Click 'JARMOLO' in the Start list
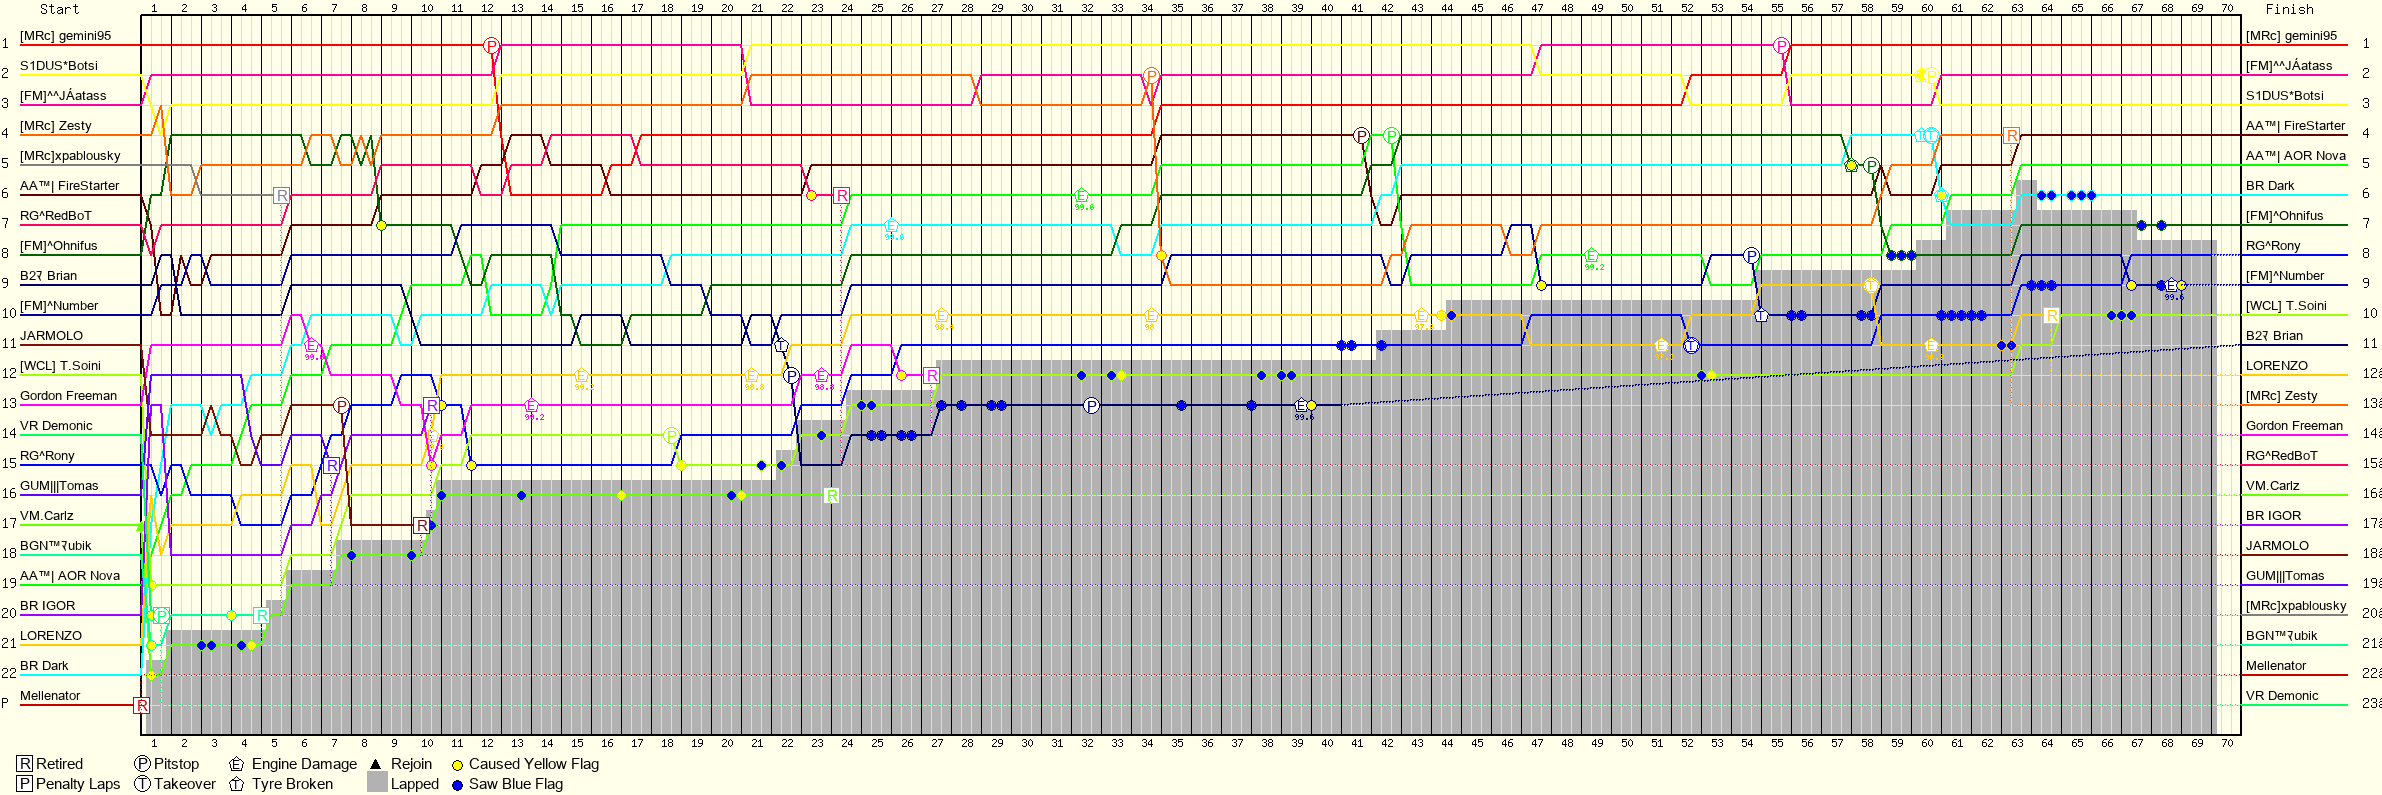Screen dimensions: 2382x795 coord(51,336)
